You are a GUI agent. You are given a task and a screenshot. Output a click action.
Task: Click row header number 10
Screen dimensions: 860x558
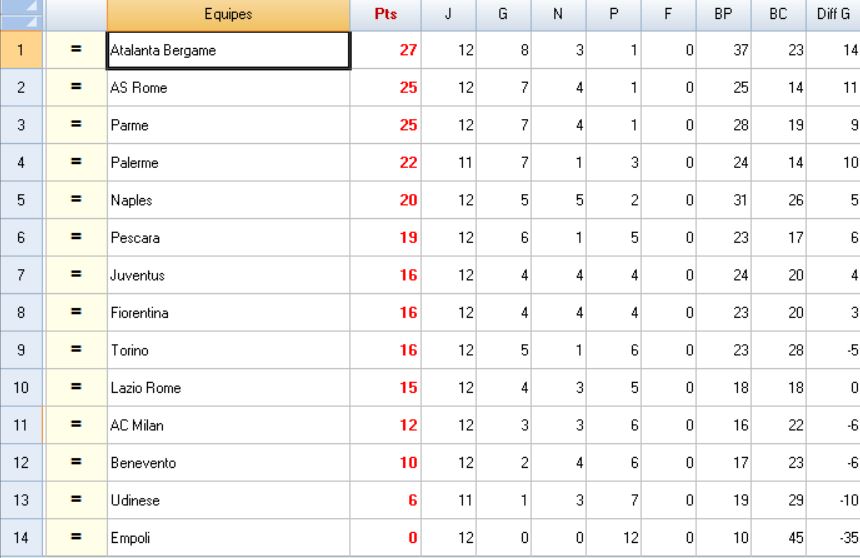22,387
